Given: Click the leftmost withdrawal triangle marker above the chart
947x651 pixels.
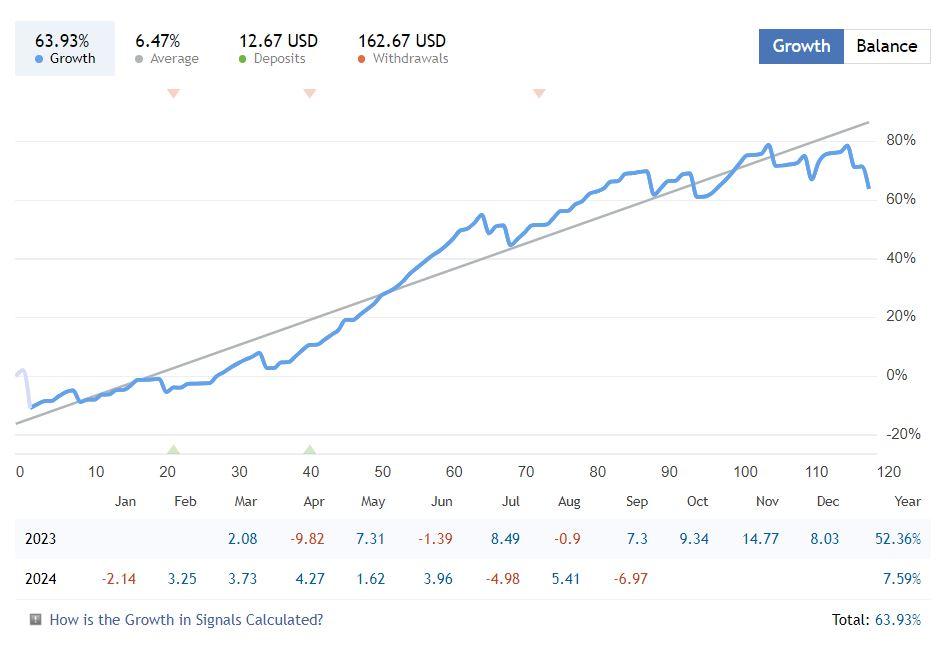Looking at the screenshot, I should [173, 93].
